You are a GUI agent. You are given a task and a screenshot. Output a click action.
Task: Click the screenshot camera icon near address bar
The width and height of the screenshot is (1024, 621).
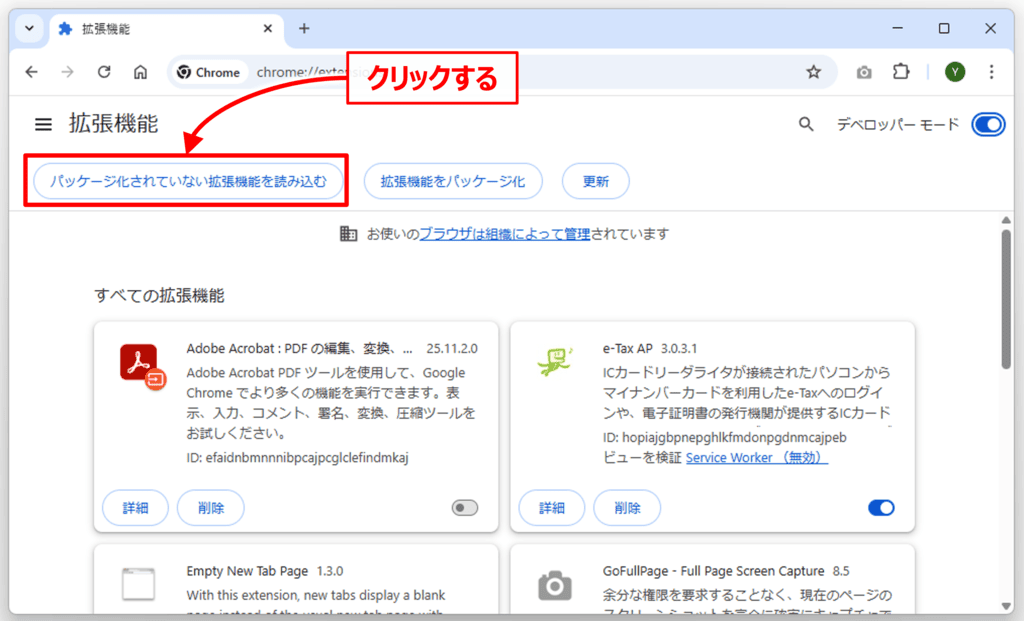(x=862, y=72)
